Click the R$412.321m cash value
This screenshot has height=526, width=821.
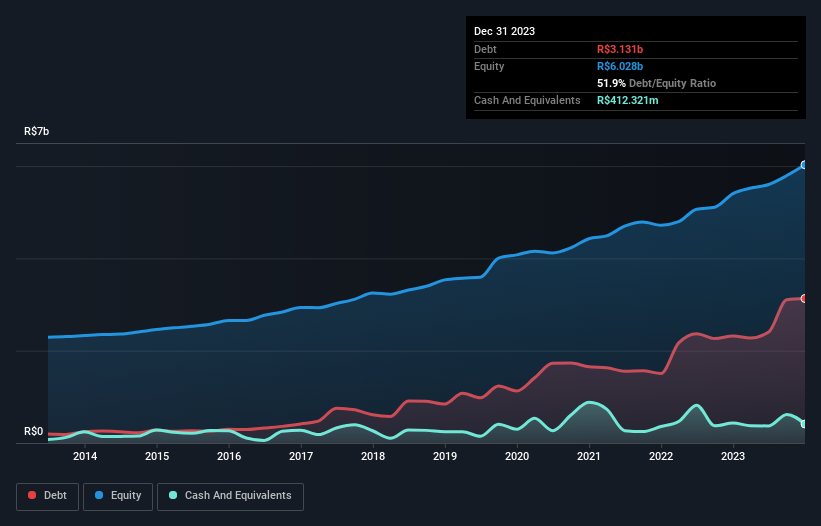click(x=627, y=100)
